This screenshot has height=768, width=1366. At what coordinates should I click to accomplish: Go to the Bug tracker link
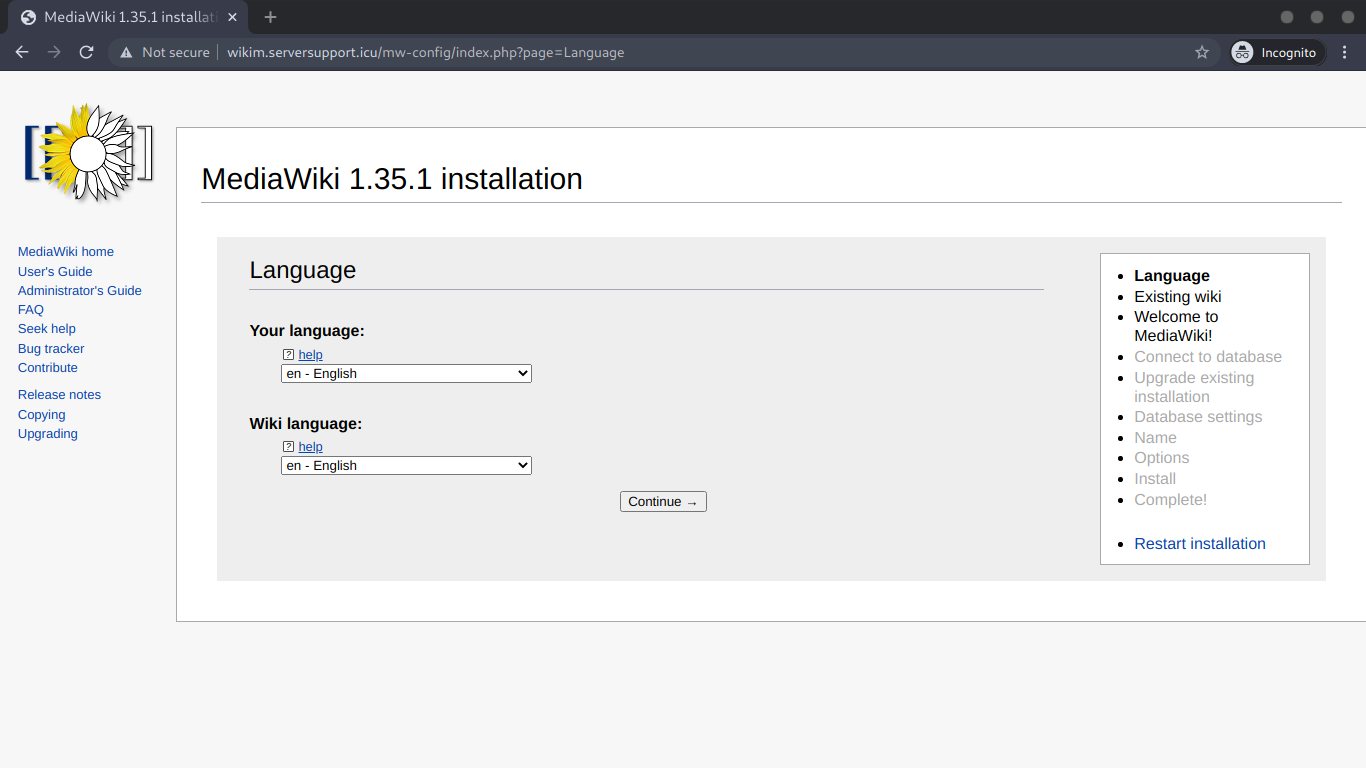(51, 349)
